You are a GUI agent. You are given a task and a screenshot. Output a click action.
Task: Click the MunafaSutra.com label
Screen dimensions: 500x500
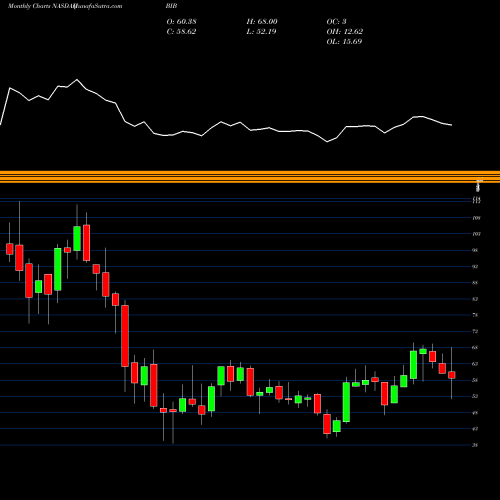98,6
